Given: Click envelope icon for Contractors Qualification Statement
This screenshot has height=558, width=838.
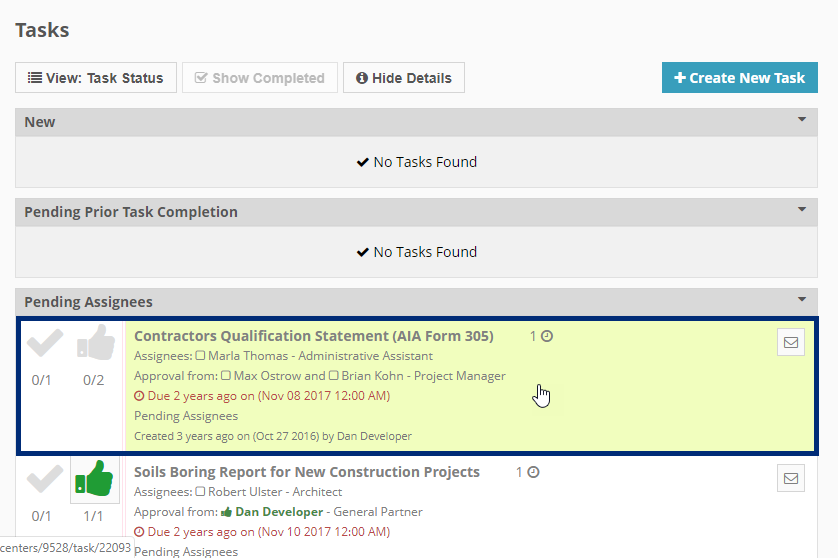Looking at the screenshot, I should tap(791, 342).
